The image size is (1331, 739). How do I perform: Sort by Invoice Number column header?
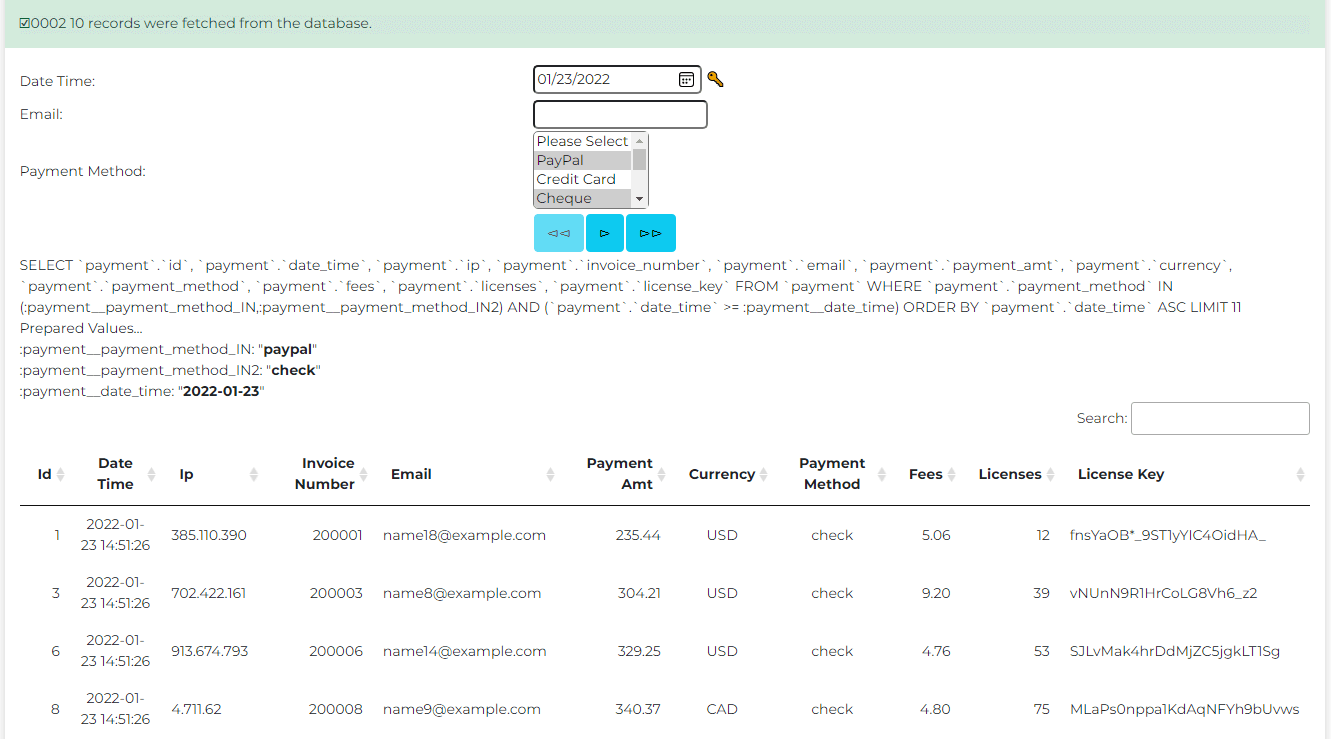(328, 474)
